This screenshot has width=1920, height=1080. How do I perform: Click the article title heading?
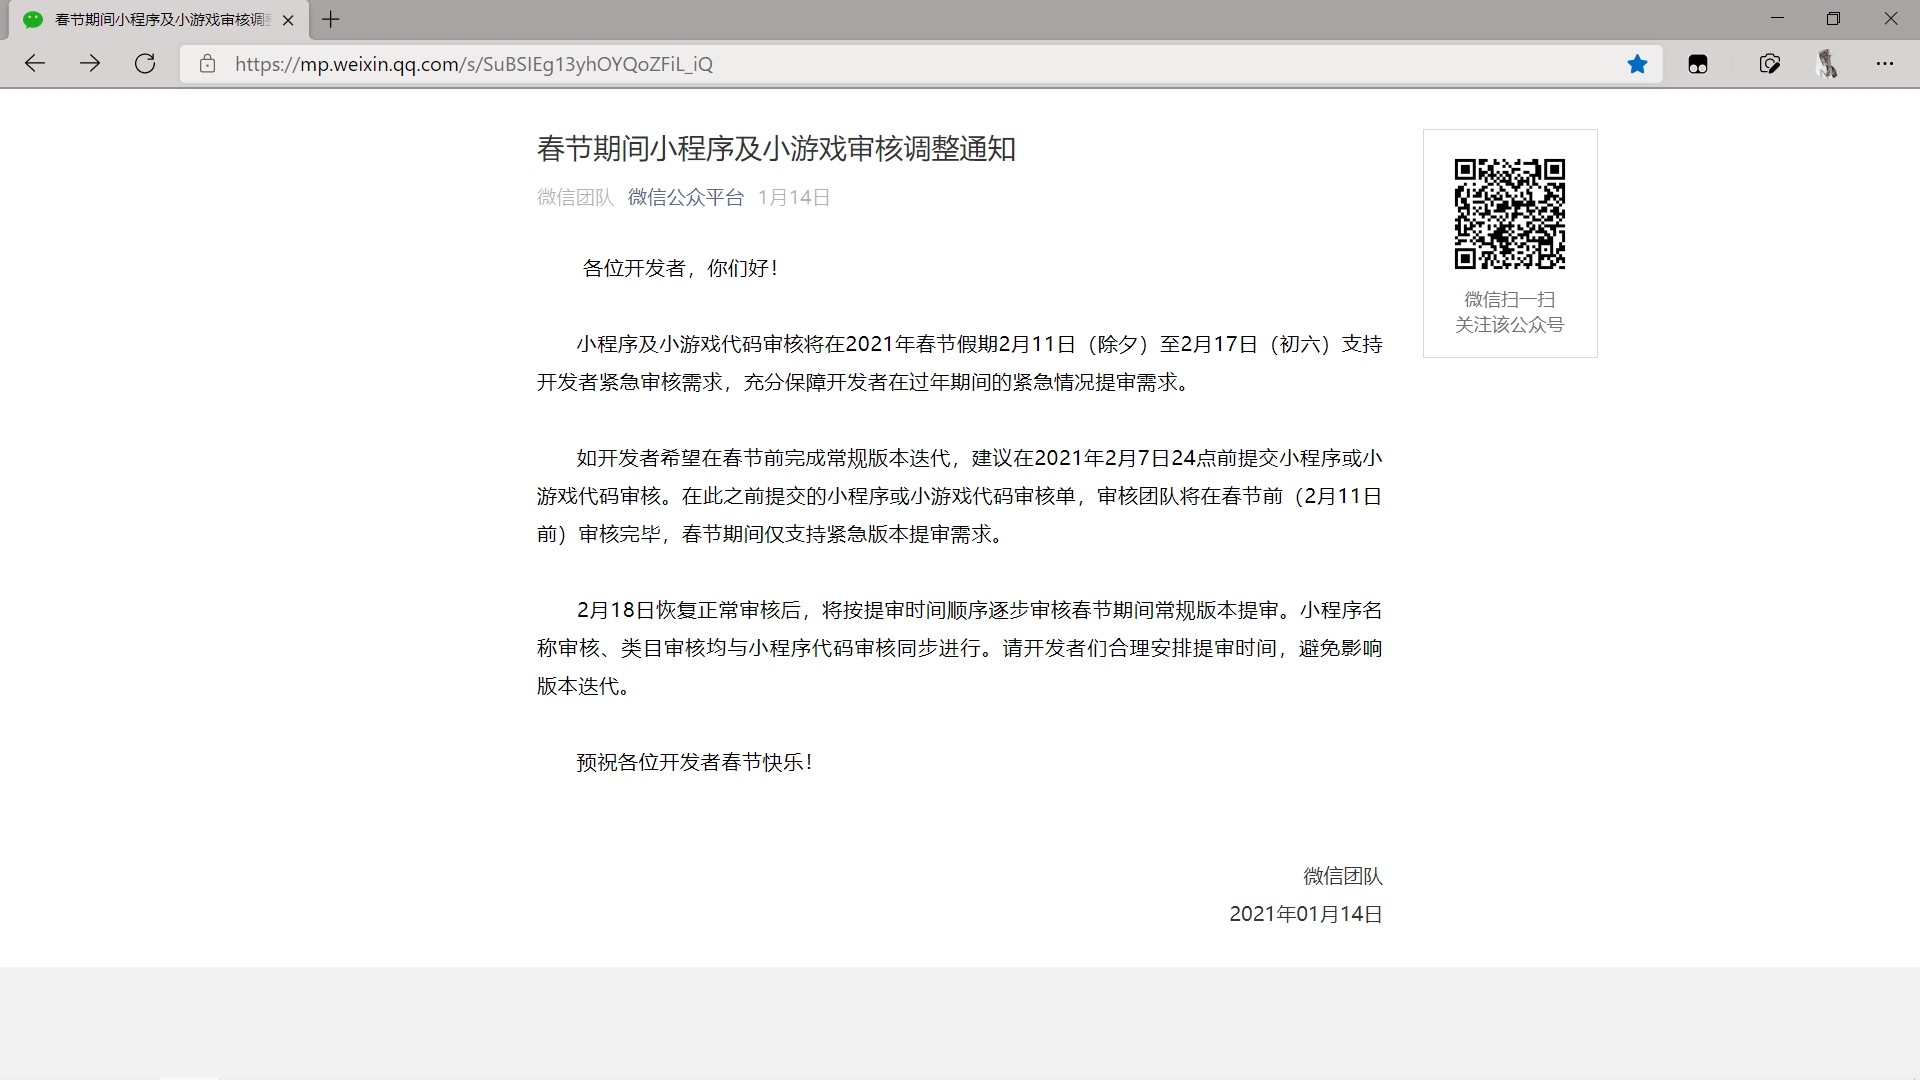pyautogui.click(x=776, y=149)
